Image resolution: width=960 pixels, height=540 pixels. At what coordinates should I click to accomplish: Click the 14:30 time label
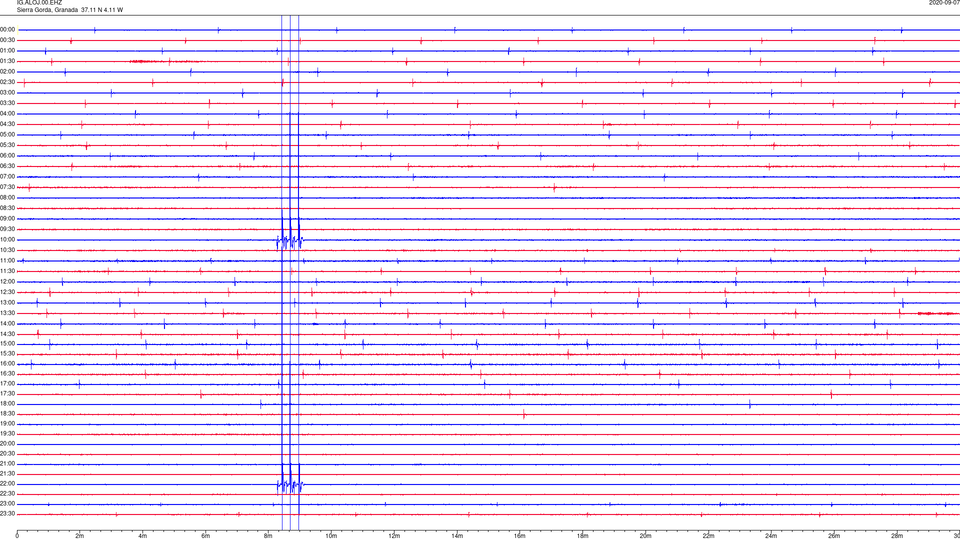coord(8,334)
